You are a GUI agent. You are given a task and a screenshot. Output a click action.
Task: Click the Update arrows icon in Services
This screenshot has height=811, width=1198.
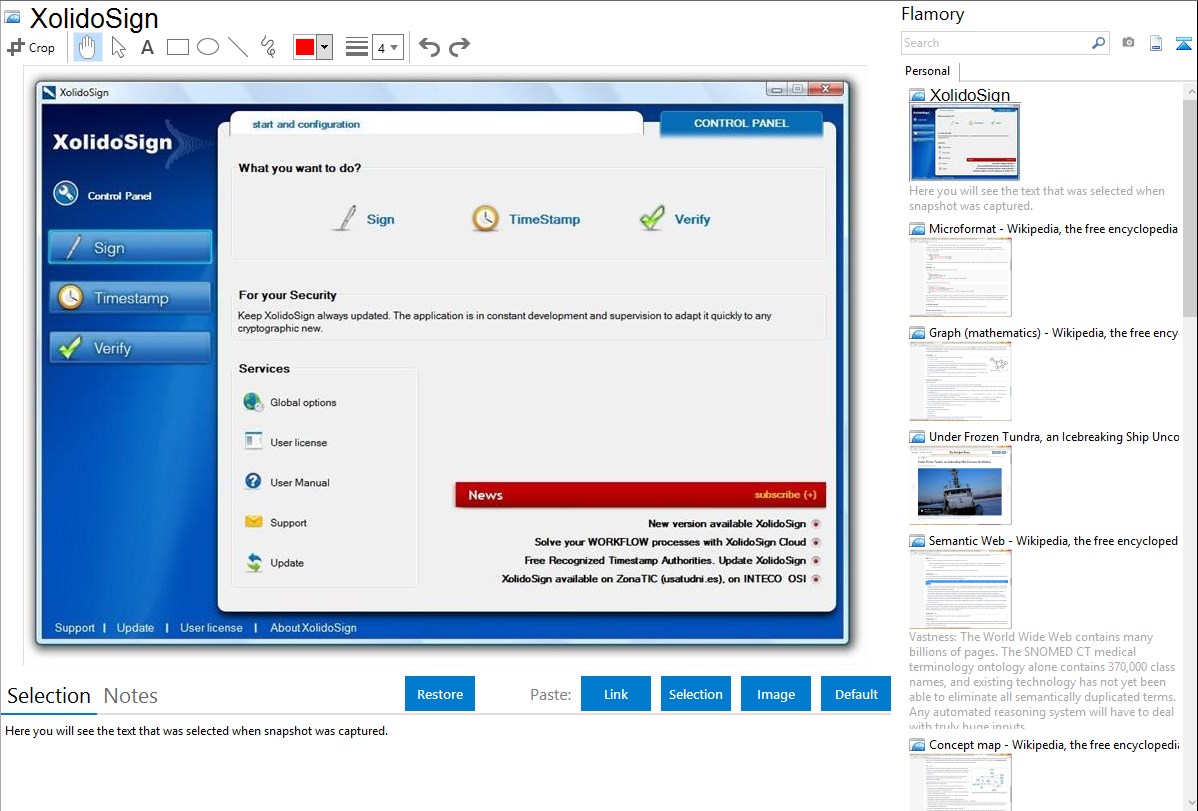click(x=254, y=563)
